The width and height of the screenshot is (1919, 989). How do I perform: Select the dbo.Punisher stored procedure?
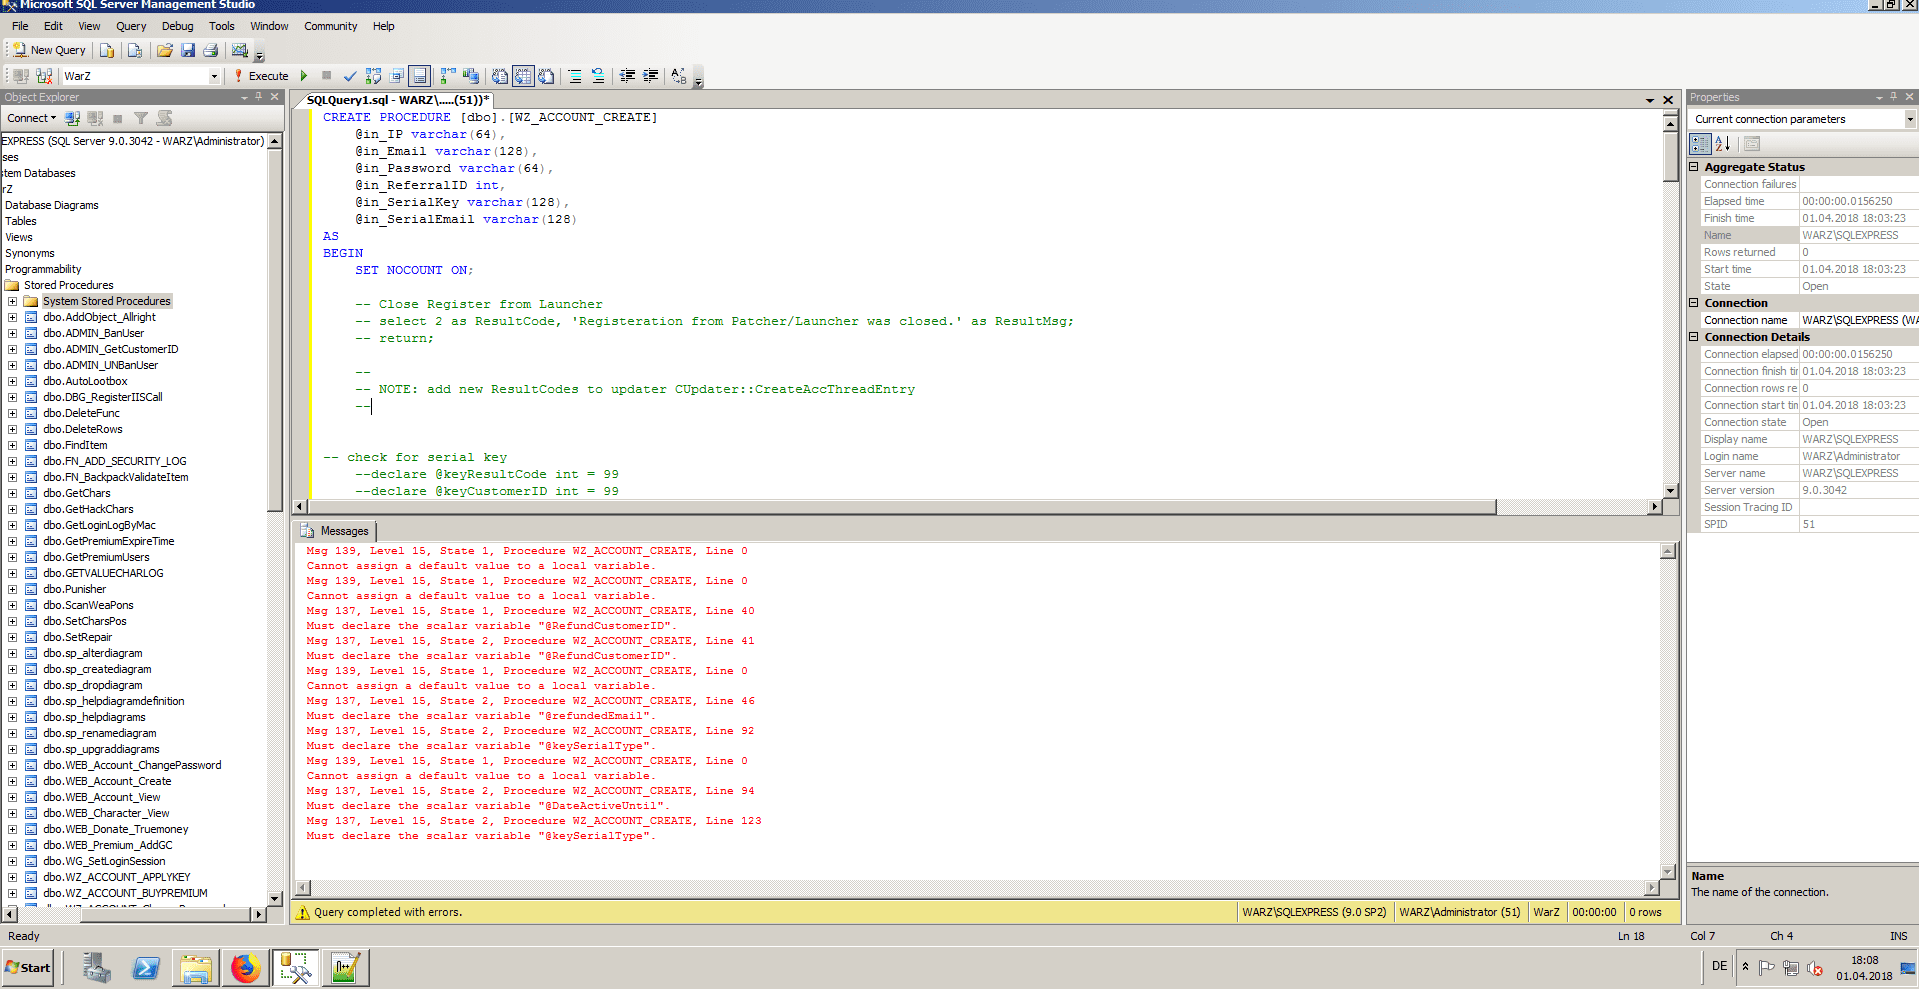click(74, 589)
